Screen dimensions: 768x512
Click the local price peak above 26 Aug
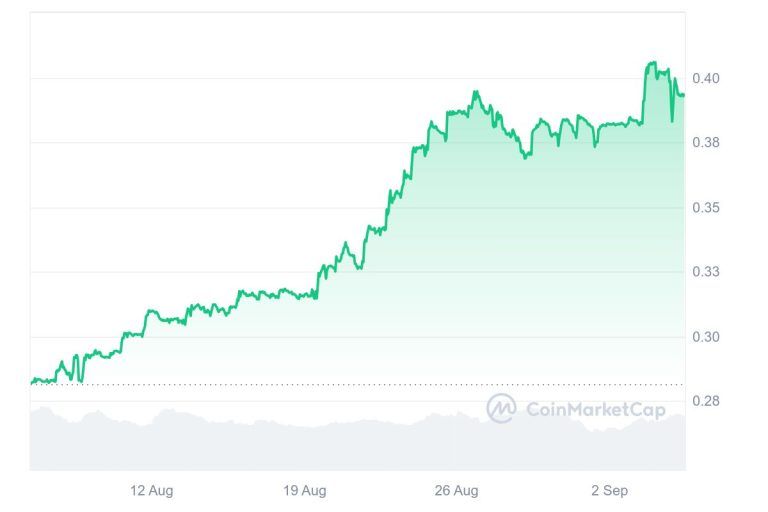point(476,92)
